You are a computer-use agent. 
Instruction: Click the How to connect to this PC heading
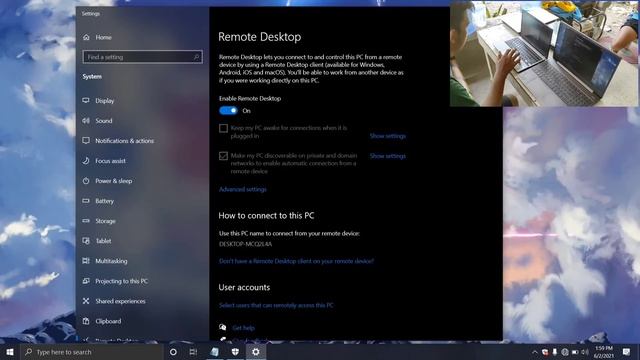(x=266, y=216)
